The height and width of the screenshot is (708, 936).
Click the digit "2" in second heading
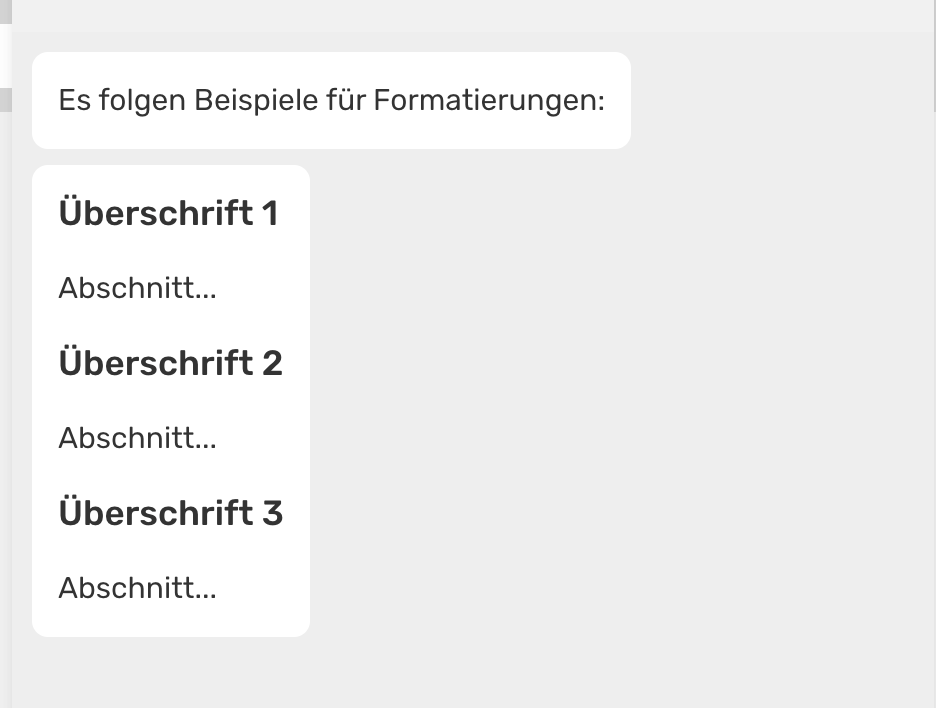pyautogui.click(x=271, y=363)
